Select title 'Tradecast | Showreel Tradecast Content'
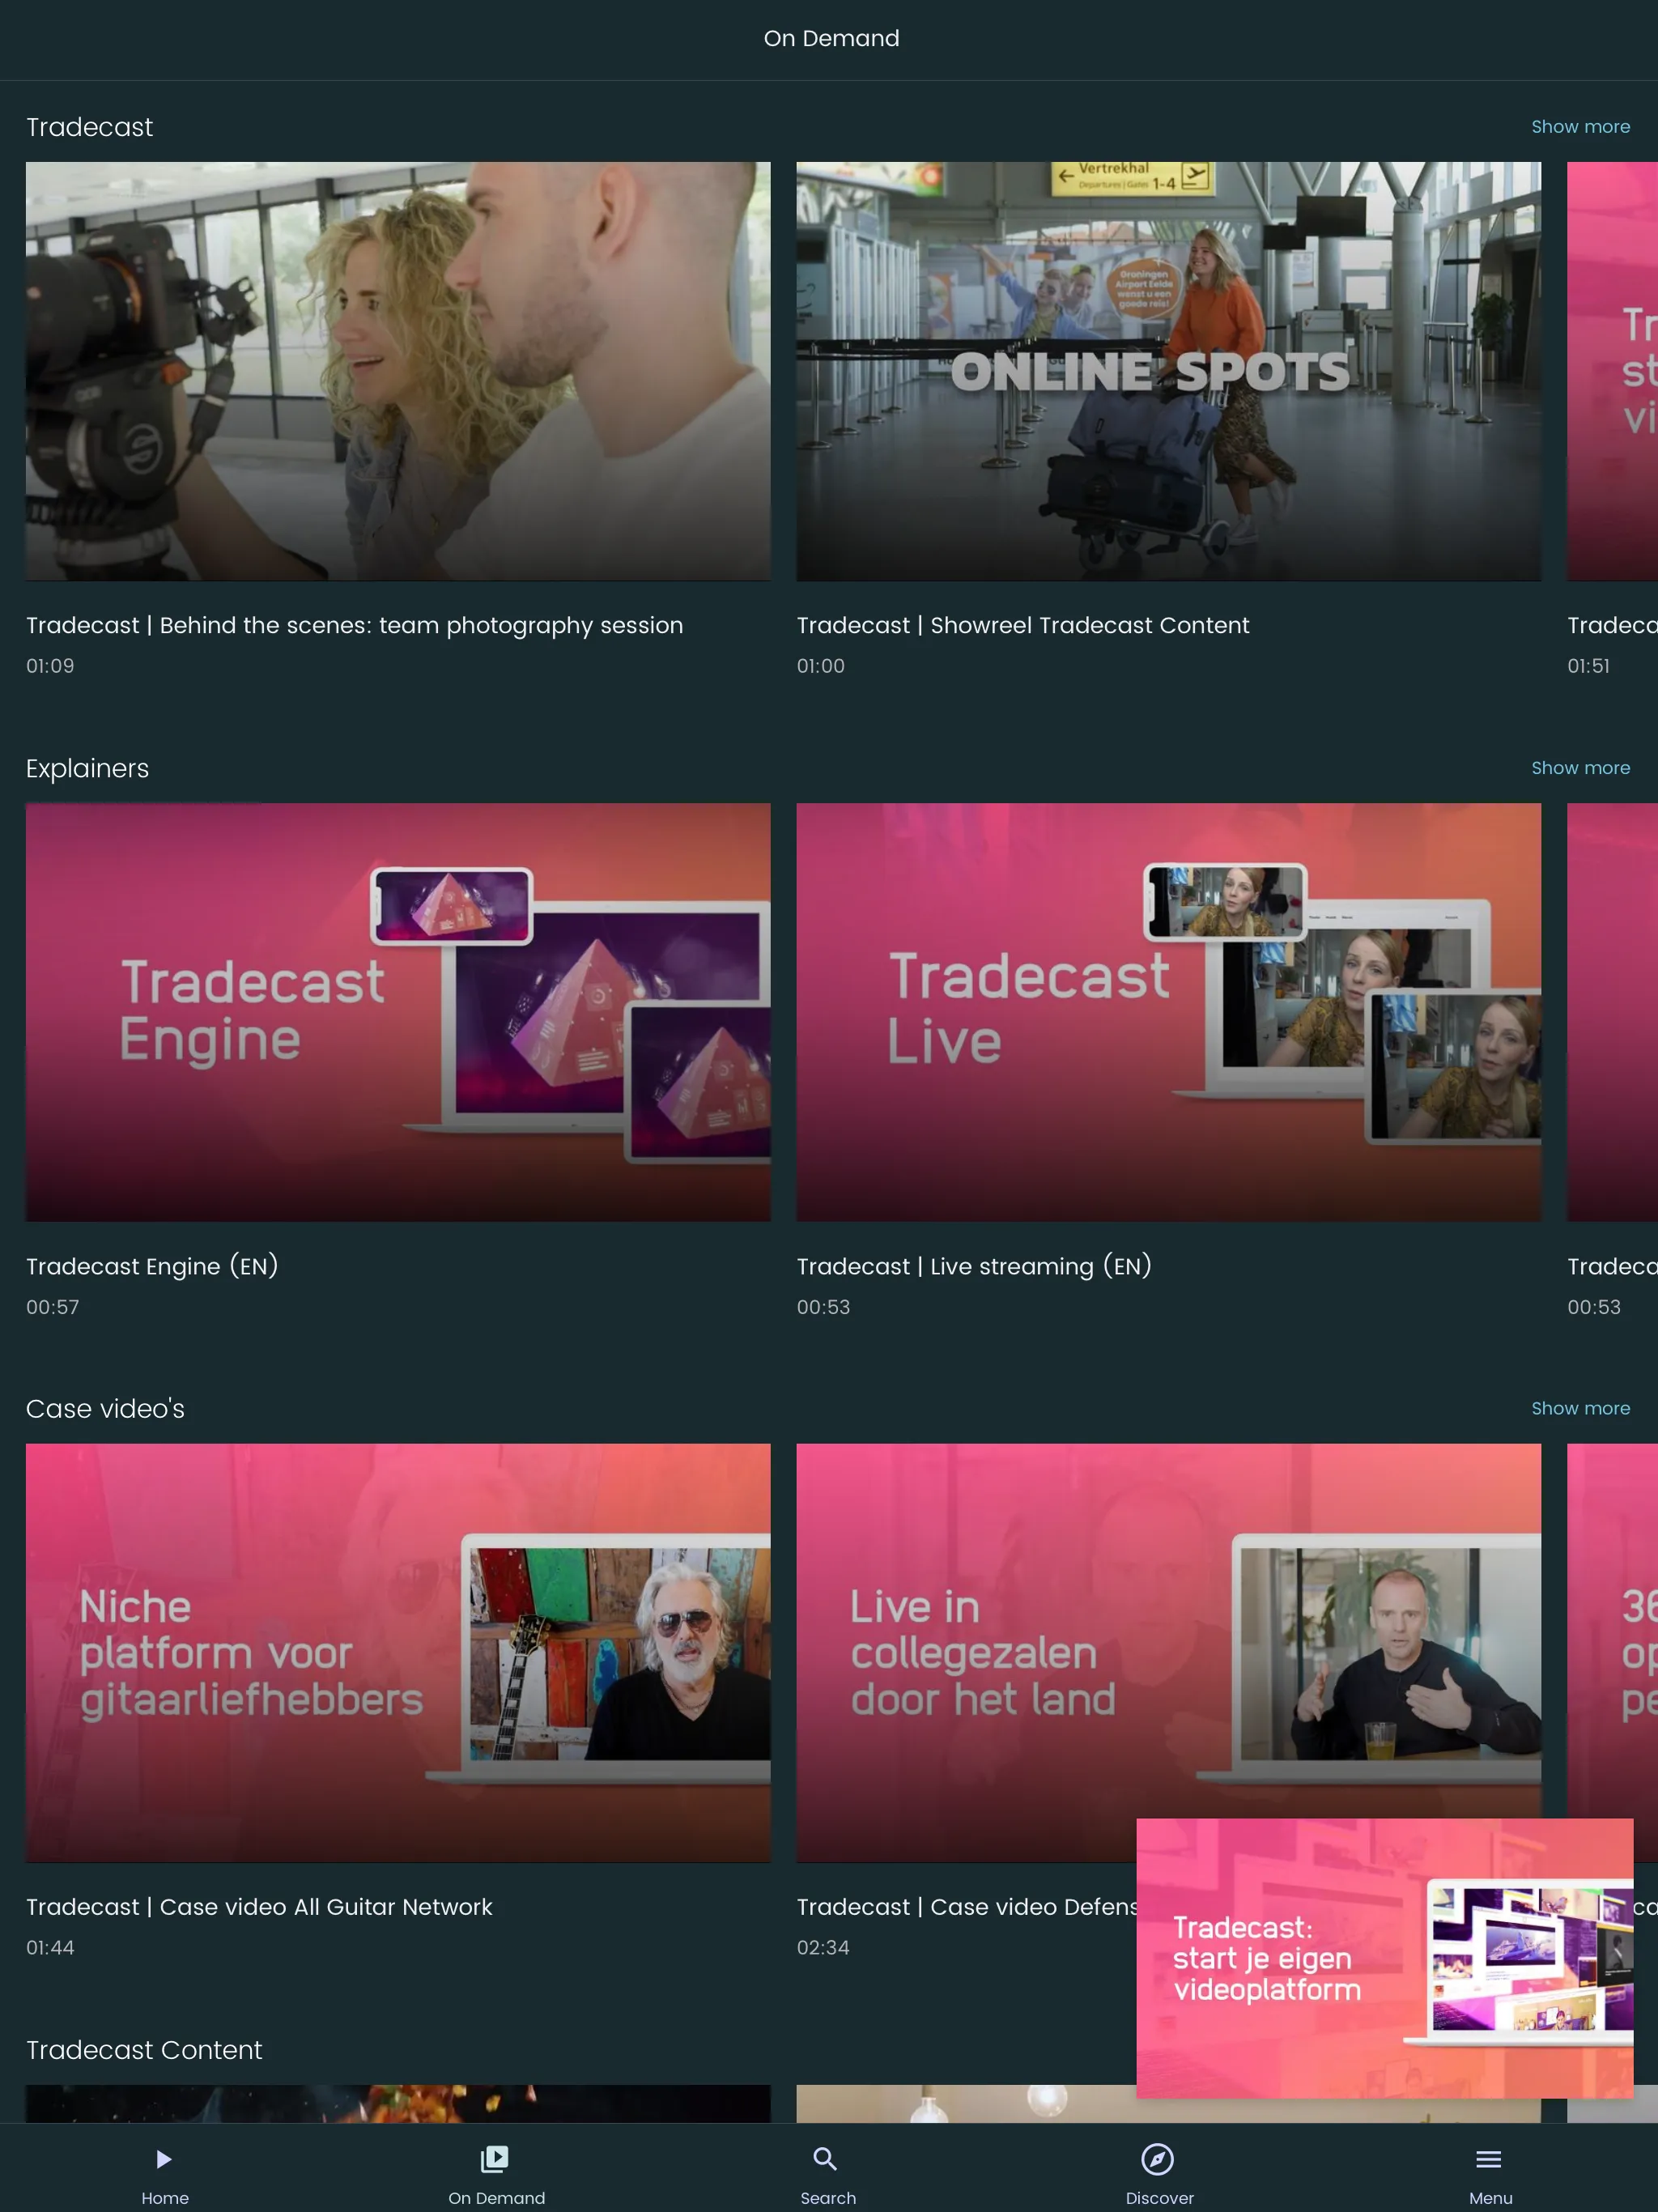The image size is (1658, 2212). point(1023,626)
